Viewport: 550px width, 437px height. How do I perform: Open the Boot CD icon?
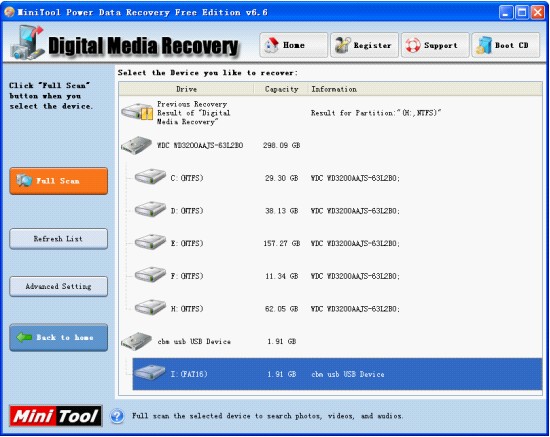484,46
